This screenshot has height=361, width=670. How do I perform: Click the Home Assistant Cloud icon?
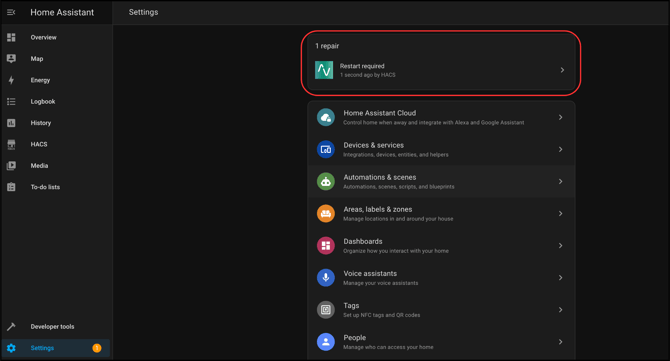point(326,117)
